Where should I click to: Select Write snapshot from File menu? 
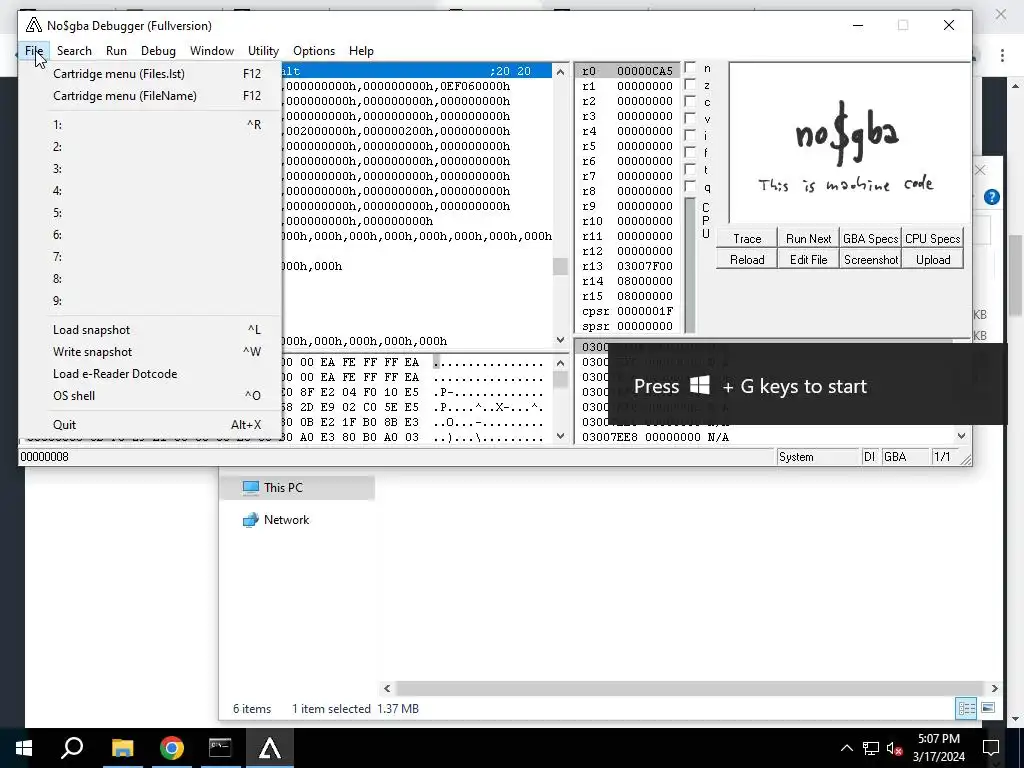click(151, 352)
